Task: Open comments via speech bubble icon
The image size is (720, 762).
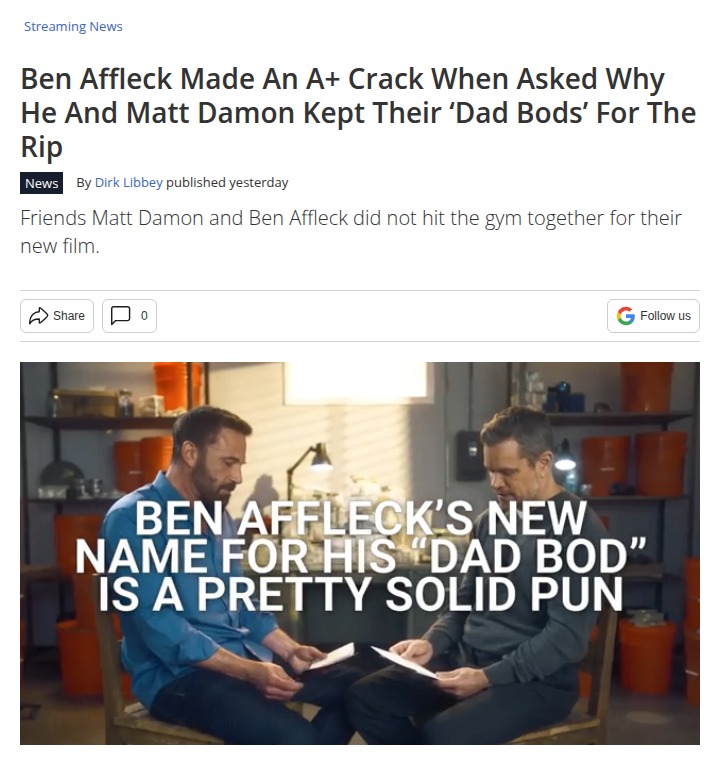Action: pyautogui.click(x=120, y=316)
